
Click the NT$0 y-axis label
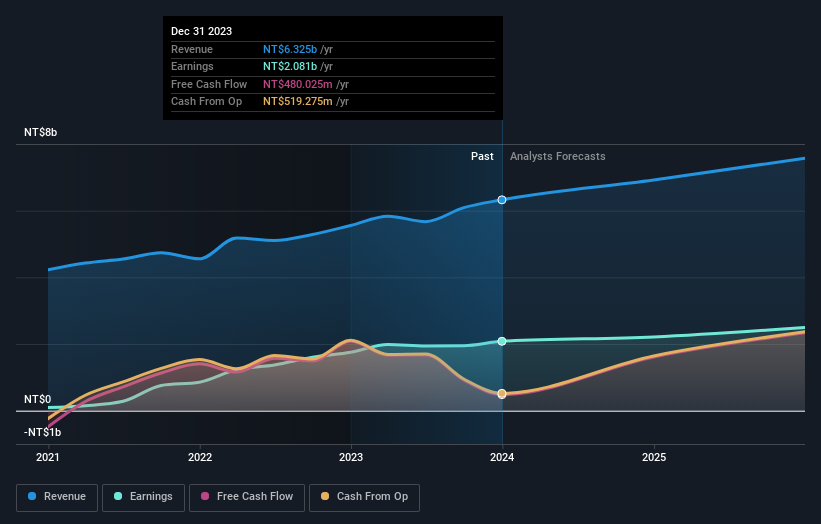(38, 399)
